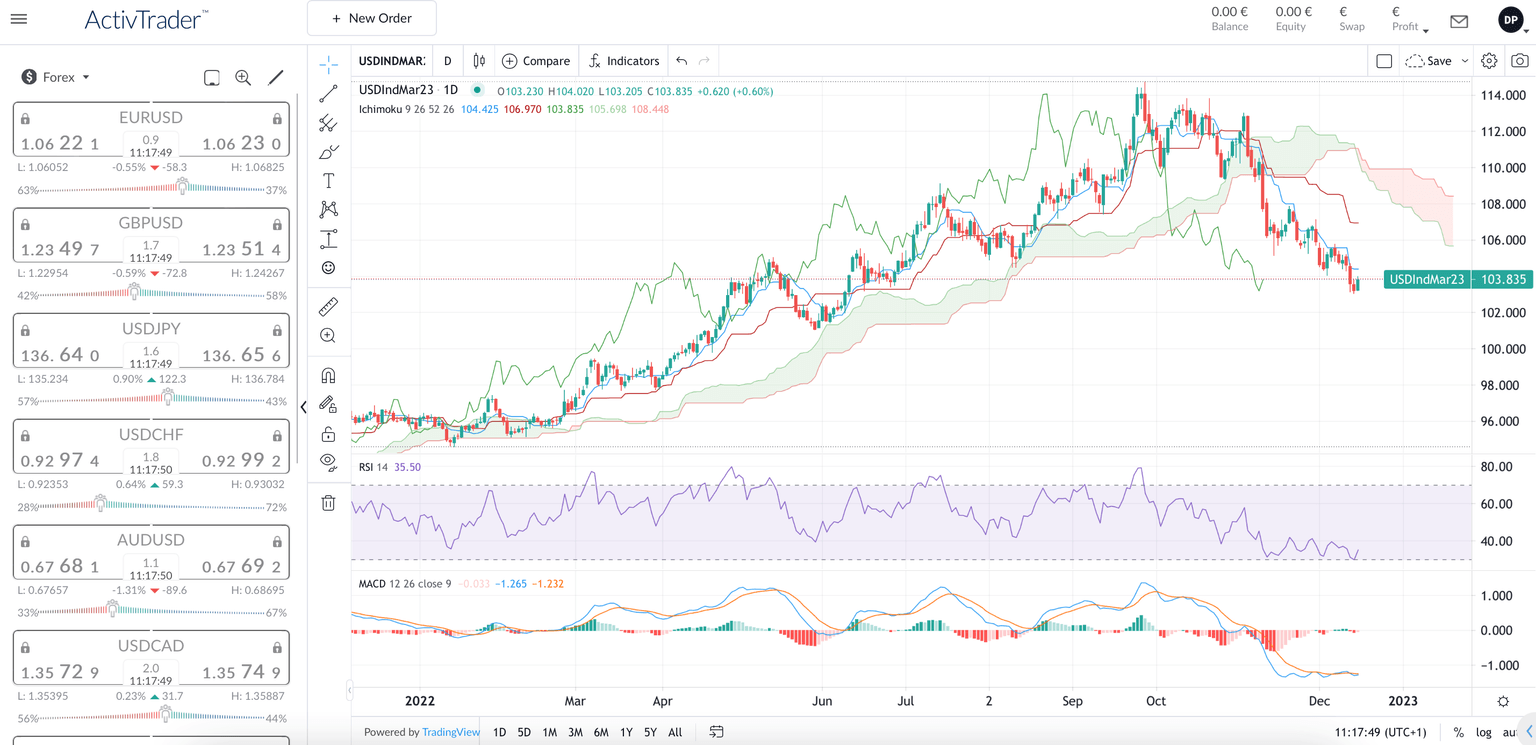The image size is (1536, 745).
Task: Open the mail inbox icon
Action: 1459,21
